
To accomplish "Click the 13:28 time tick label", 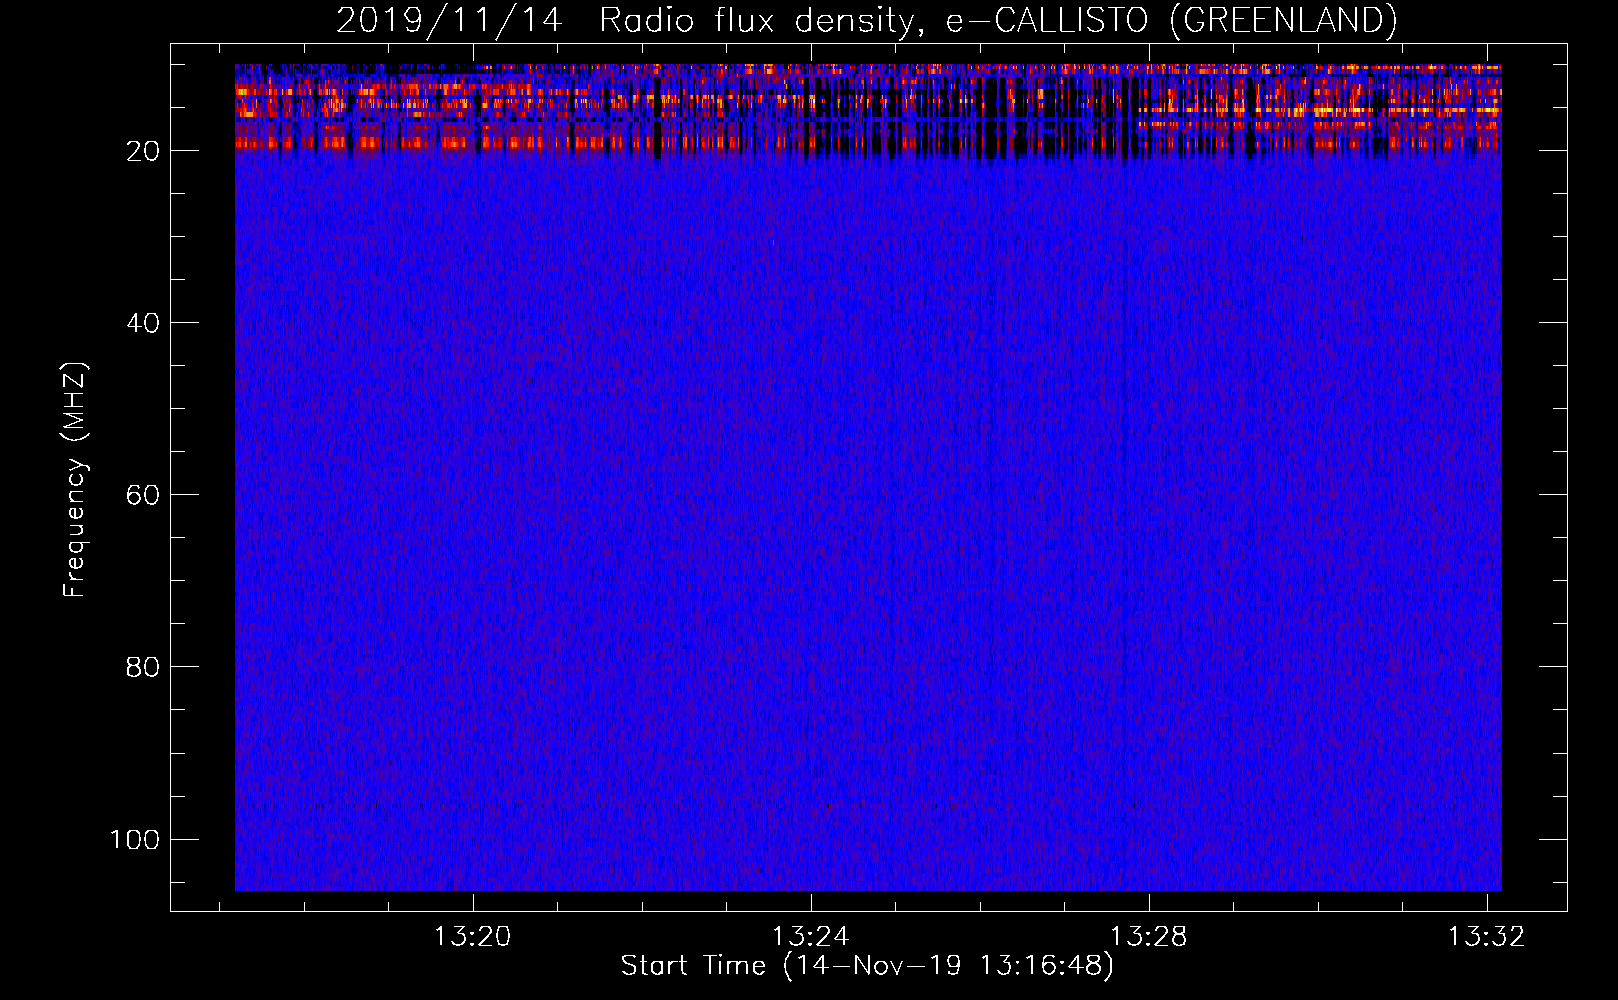I will pyautogui.click(x=1149, y=936).
